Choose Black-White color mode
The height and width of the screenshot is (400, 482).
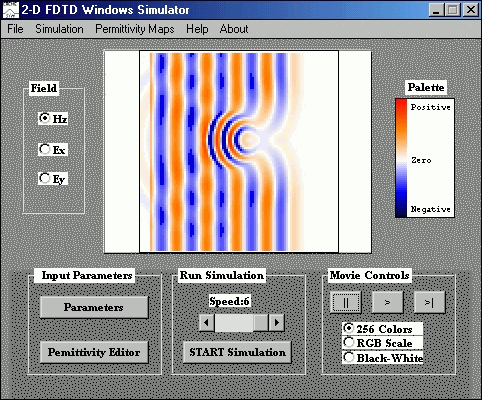[x=349, y=357]
